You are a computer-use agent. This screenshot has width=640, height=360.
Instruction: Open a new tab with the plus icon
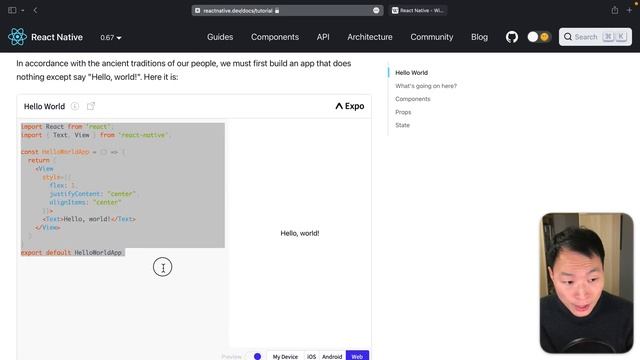(x=629, y=10)
